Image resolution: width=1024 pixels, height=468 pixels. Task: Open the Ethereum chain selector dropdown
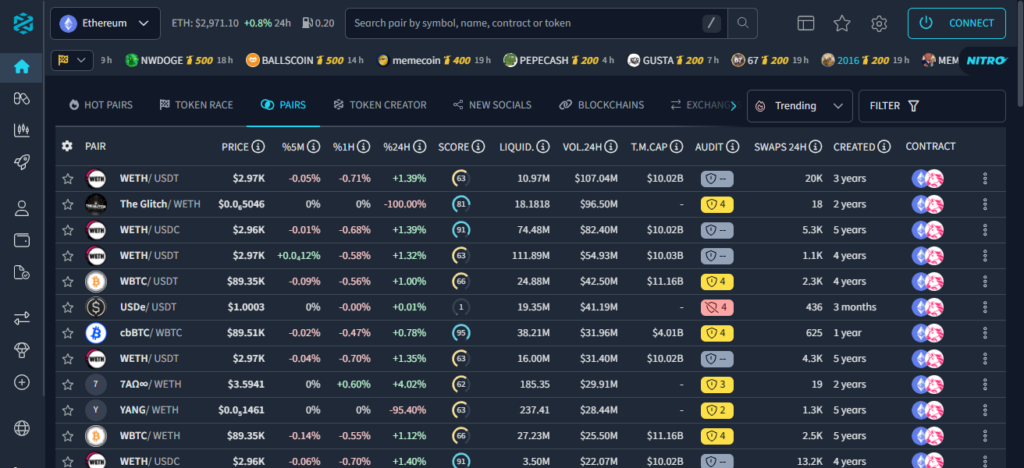105,23
